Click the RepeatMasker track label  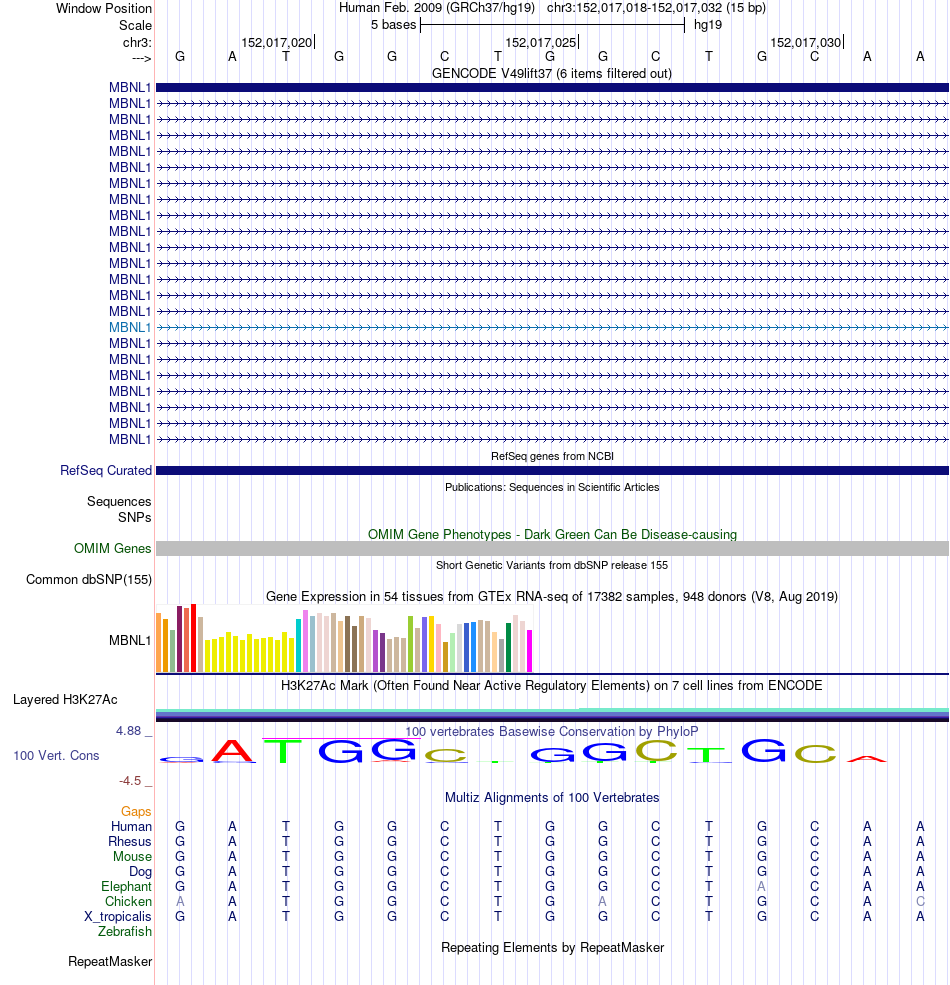point(110,962)
